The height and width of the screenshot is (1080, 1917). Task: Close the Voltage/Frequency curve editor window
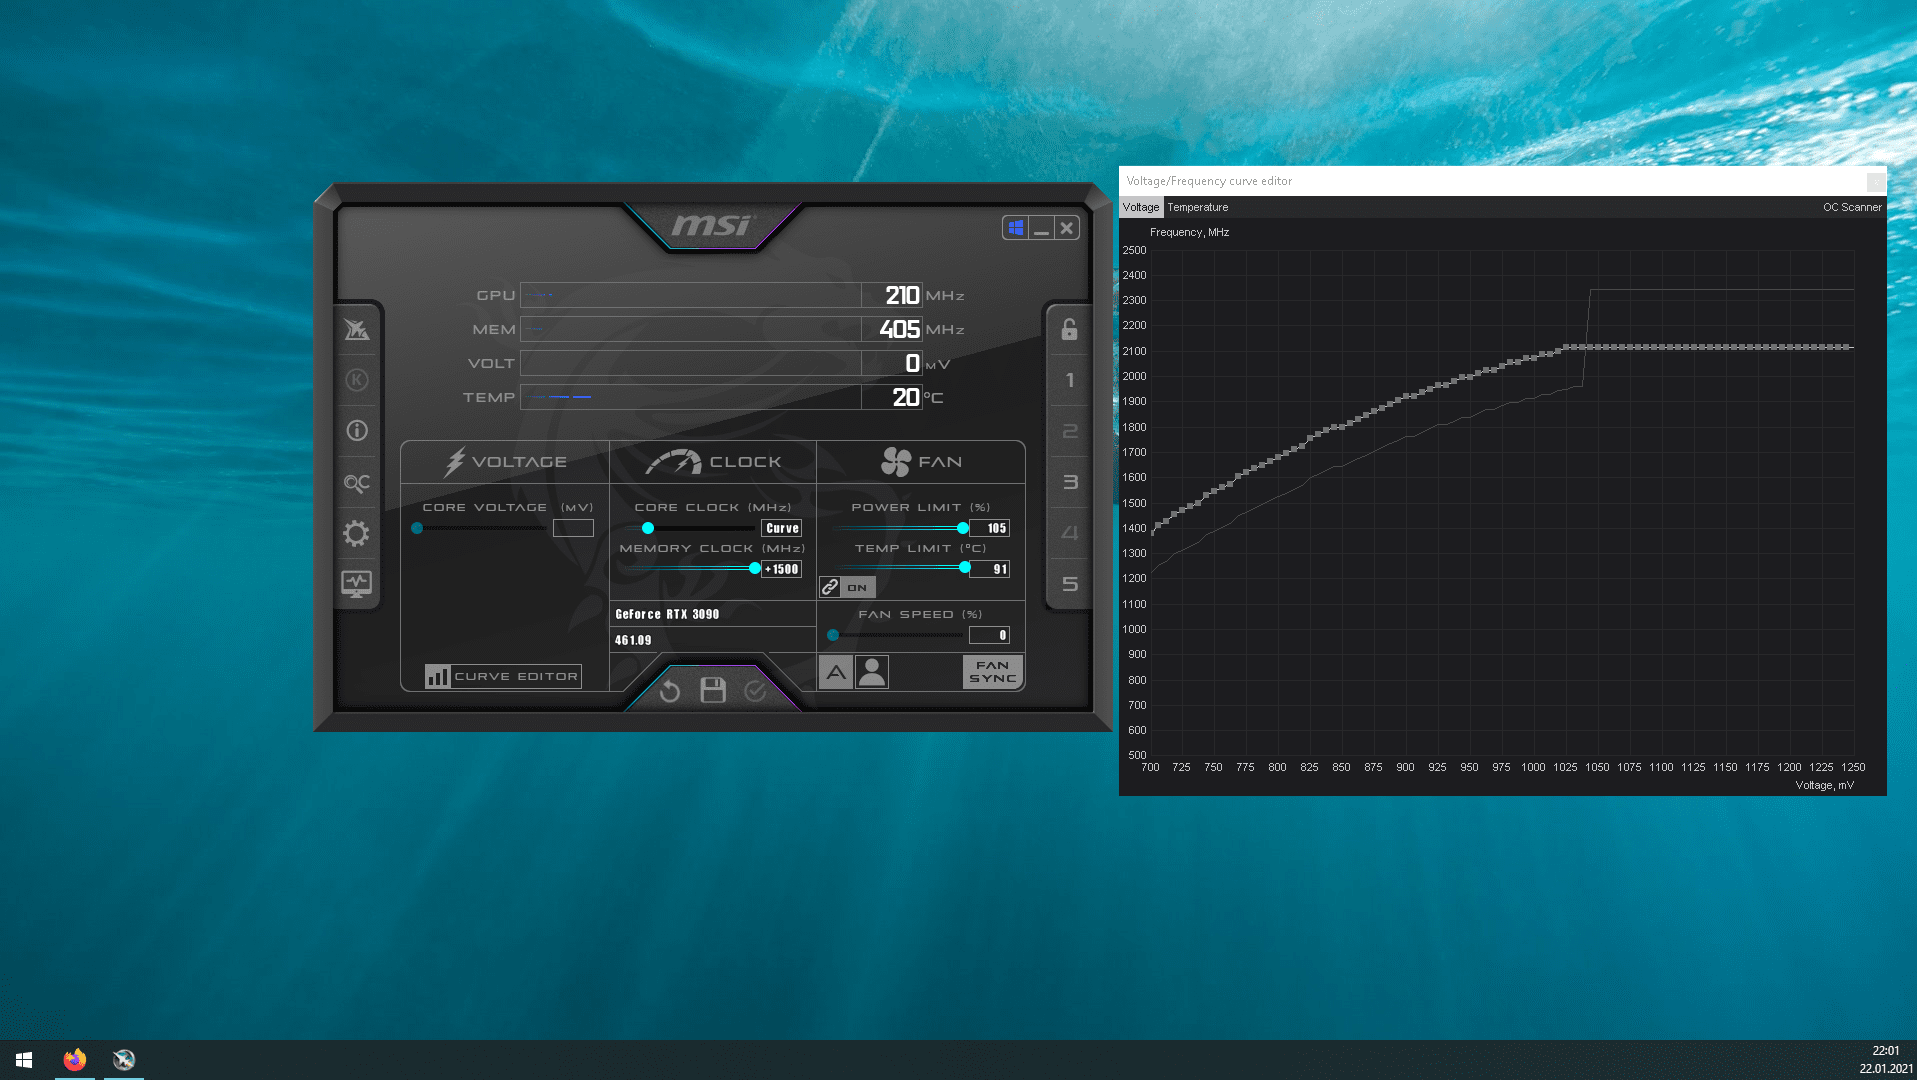tap(1876, 181)
